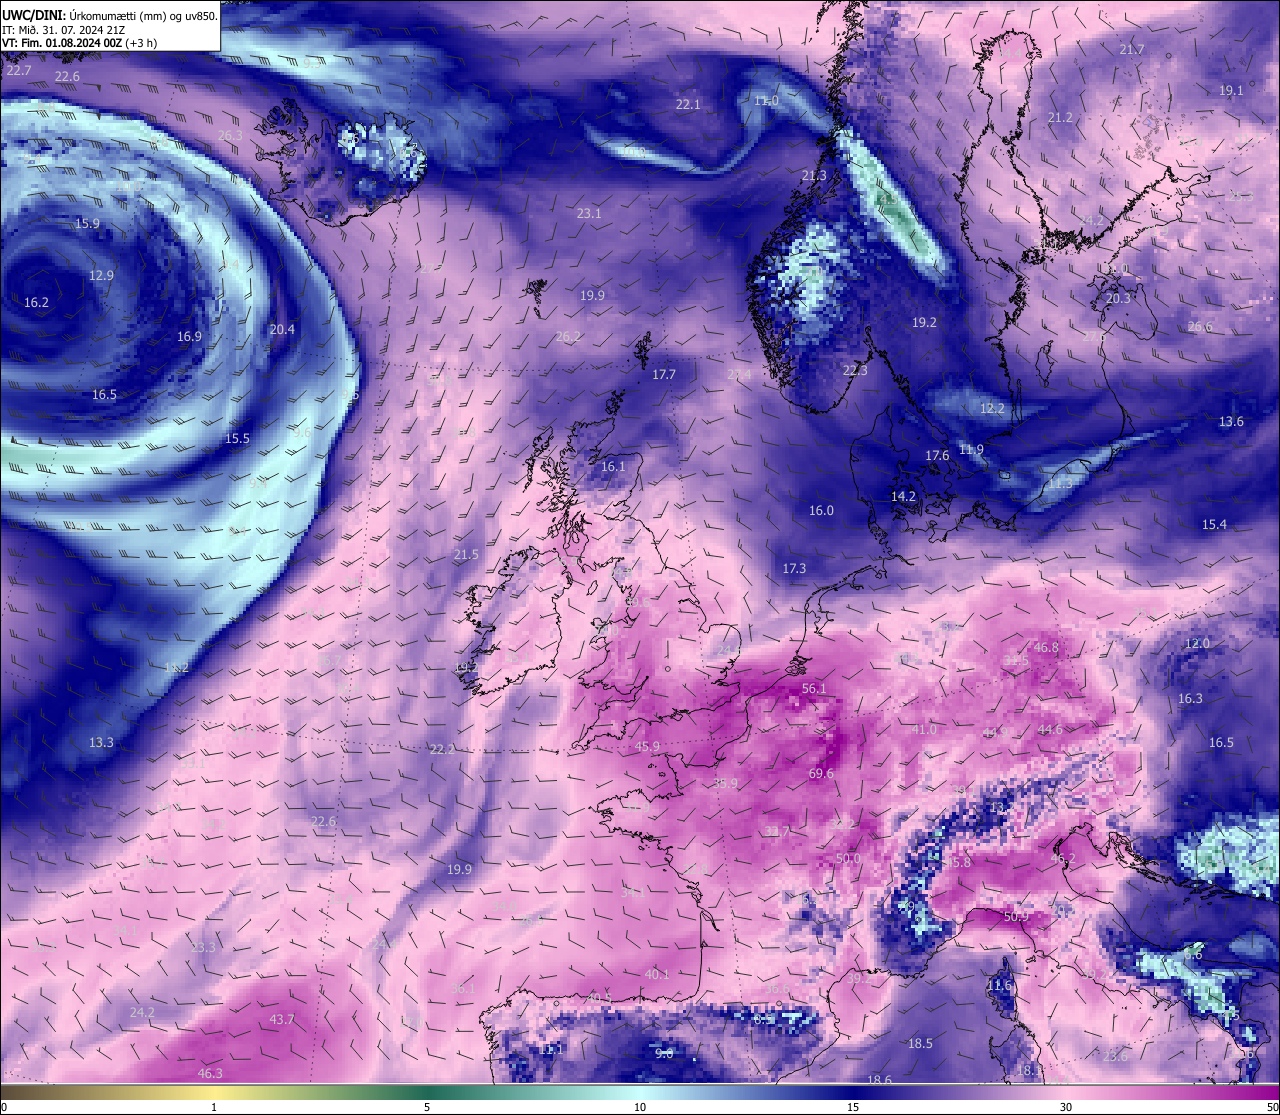Click the map value 22.7
The height and width of the screenshot is (1115, 1280).
[18, 70]
